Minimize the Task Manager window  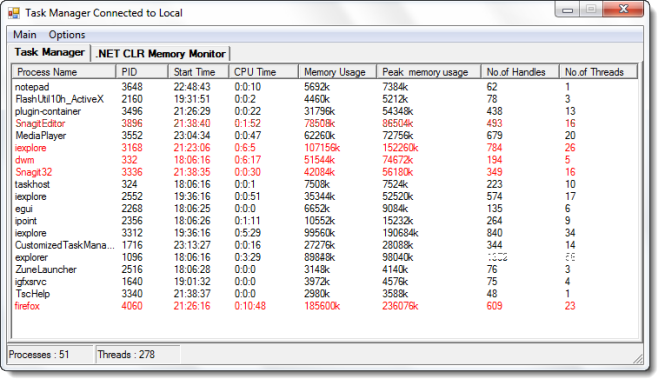tap(567, 10)
